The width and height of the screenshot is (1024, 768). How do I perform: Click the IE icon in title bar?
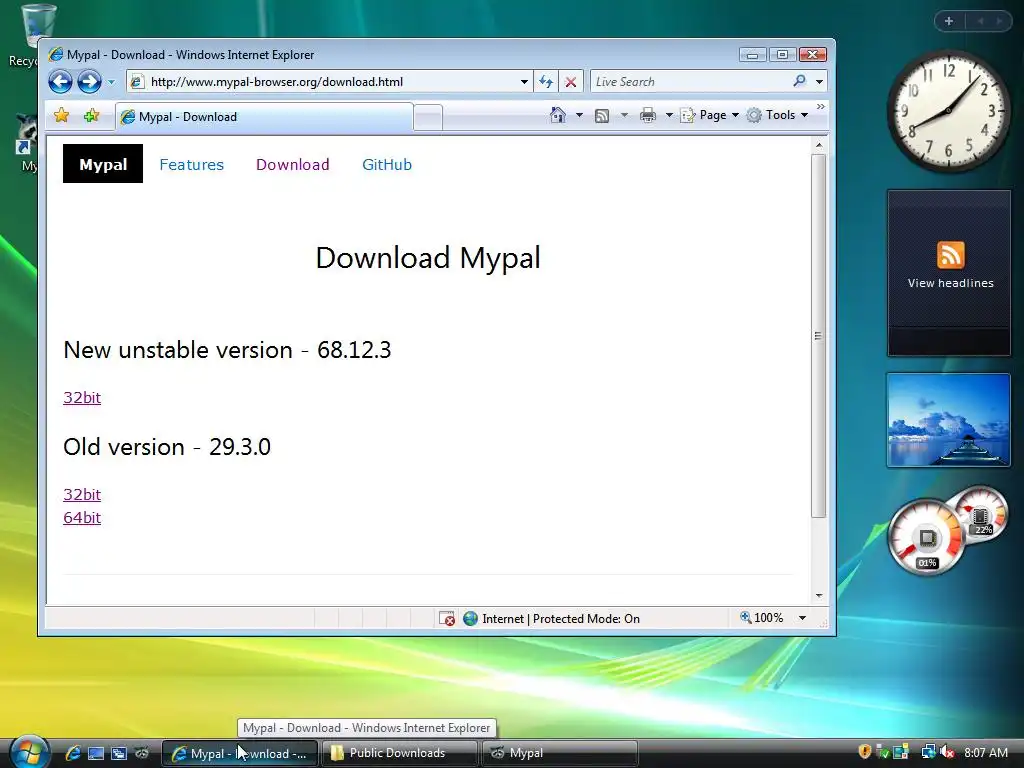point(56,54)
